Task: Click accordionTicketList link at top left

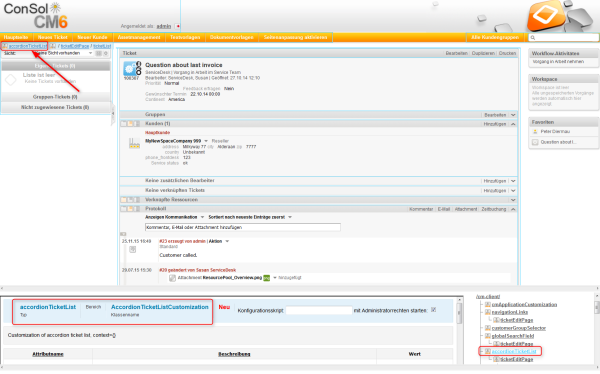Action: click(28, 46)
